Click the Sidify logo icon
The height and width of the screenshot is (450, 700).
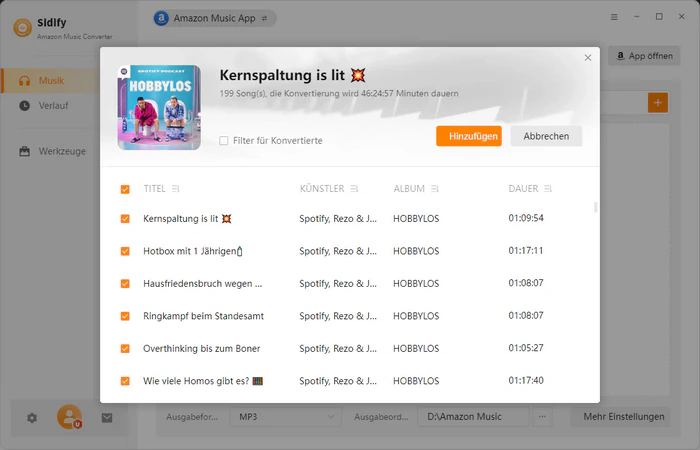[x=22, y=28]
